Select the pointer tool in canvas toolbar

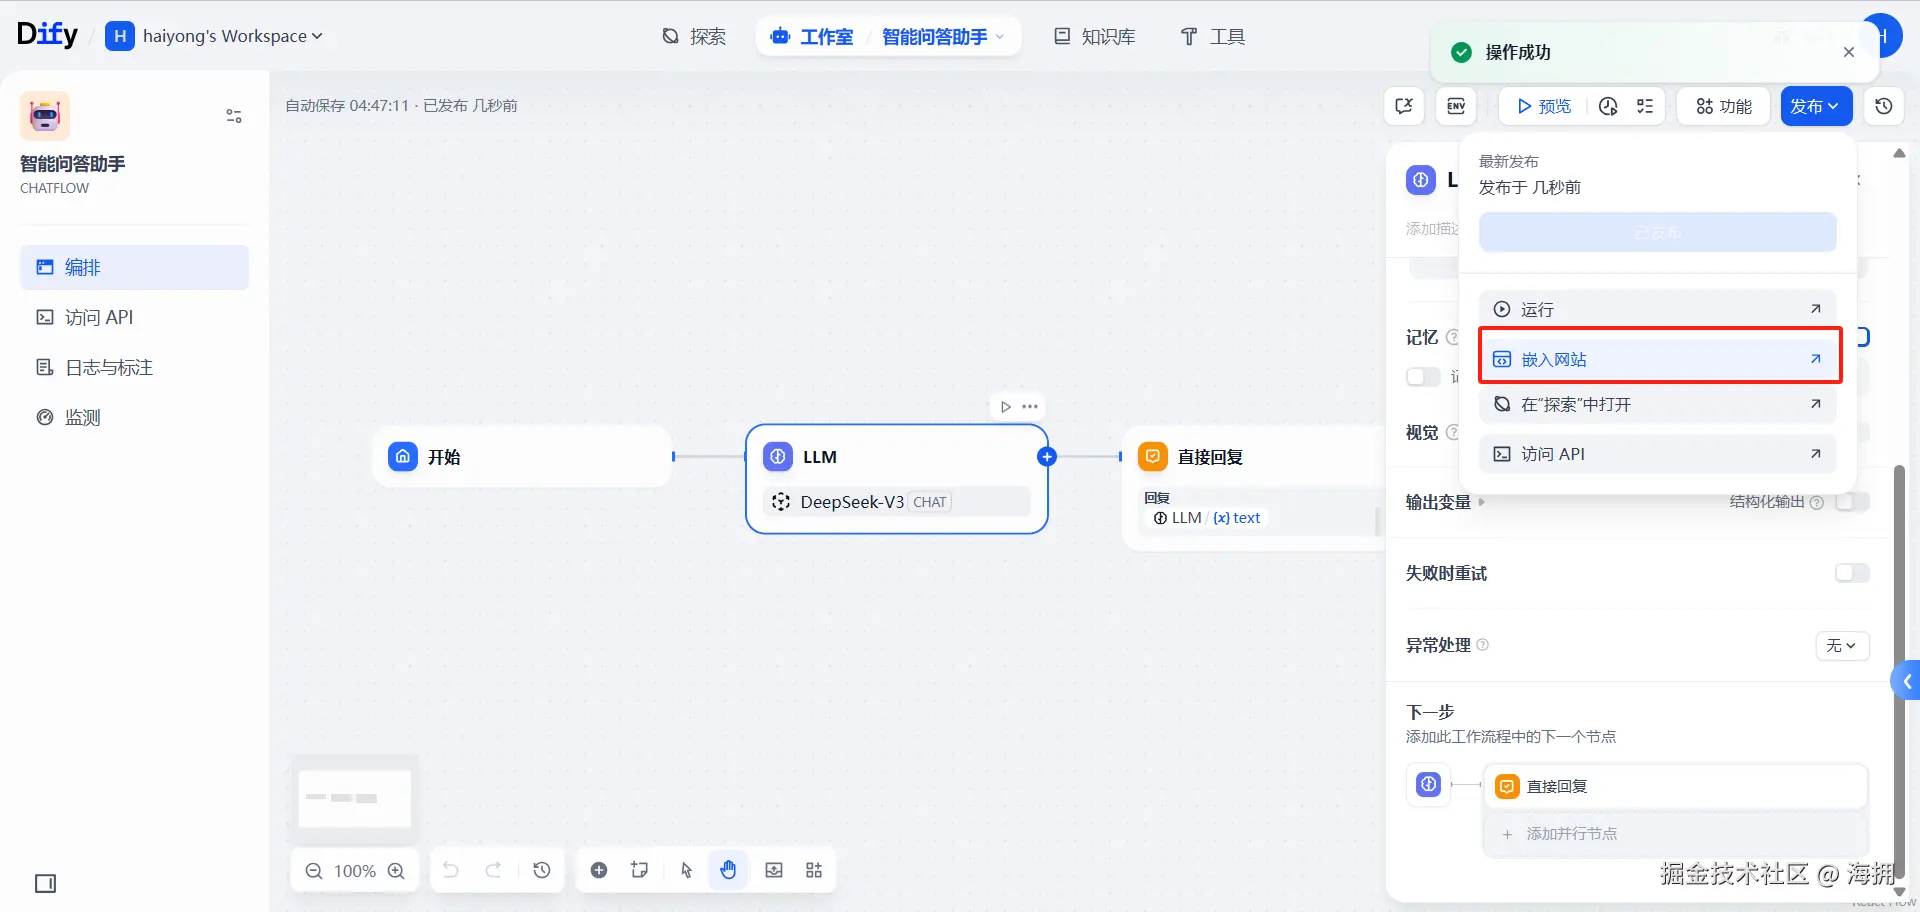click(685, 869)
